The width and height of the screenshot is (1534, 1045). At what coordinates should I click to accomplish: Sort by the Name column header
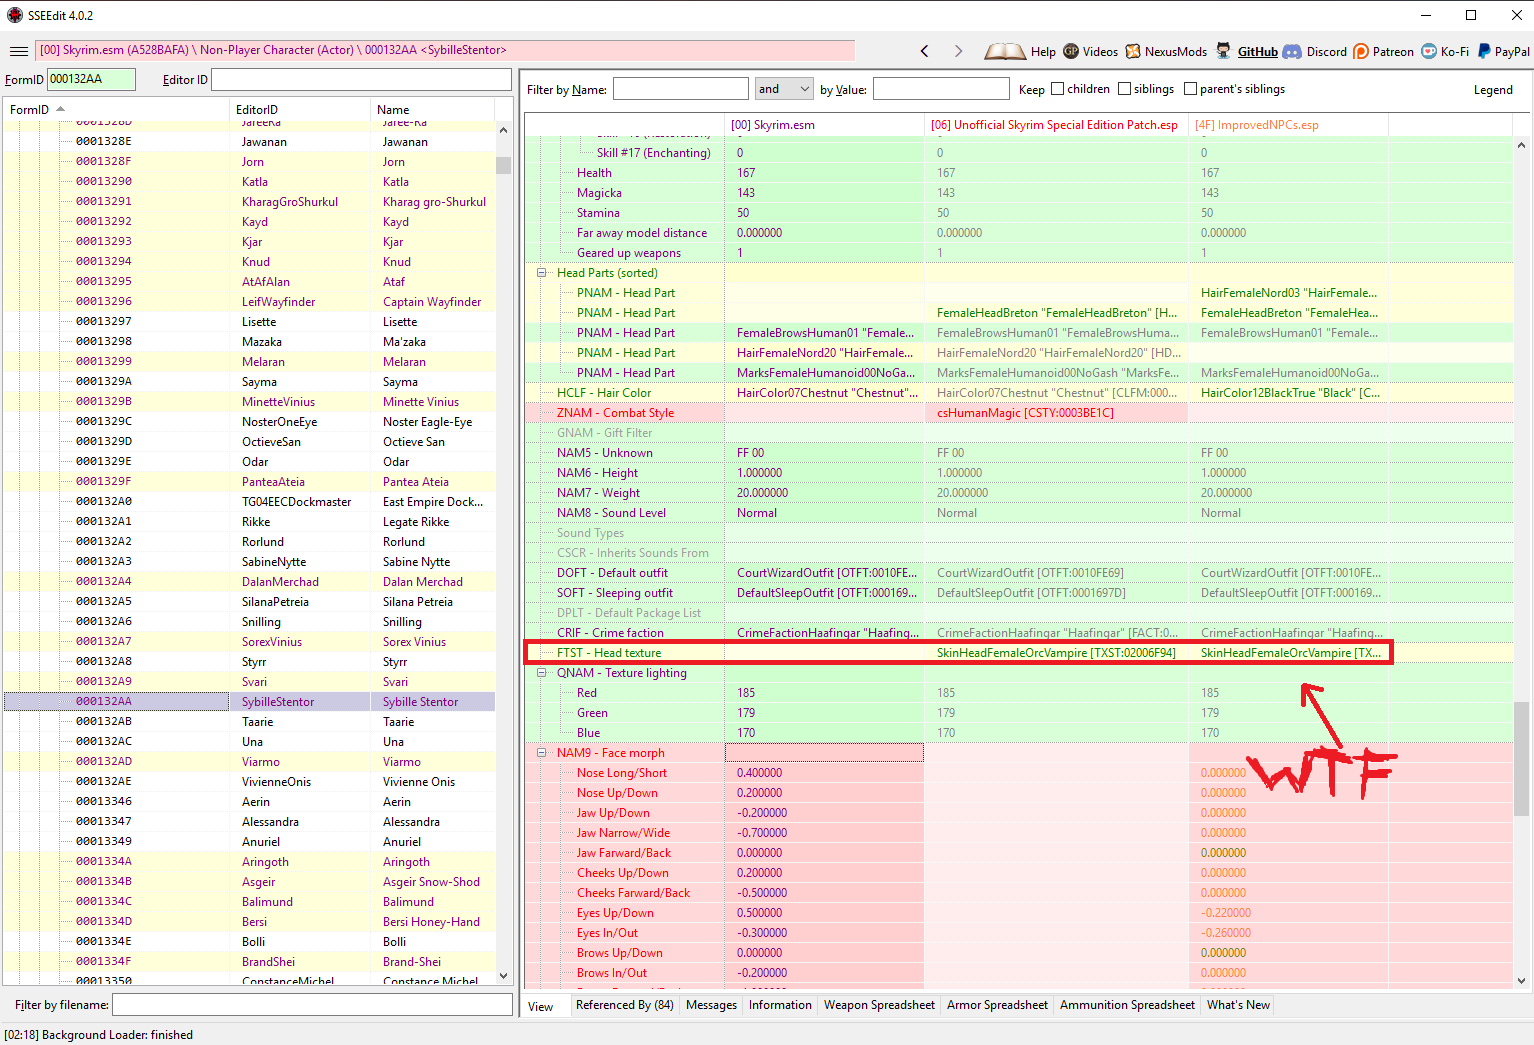coord(432,109)
